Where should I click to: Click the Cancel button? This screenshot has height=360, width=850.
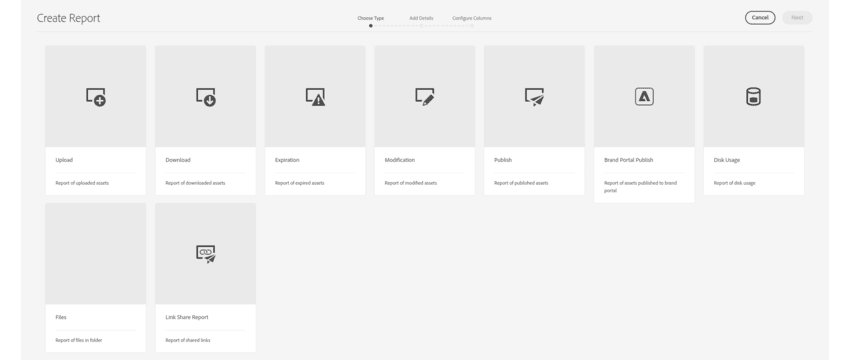tap(760, 18)
